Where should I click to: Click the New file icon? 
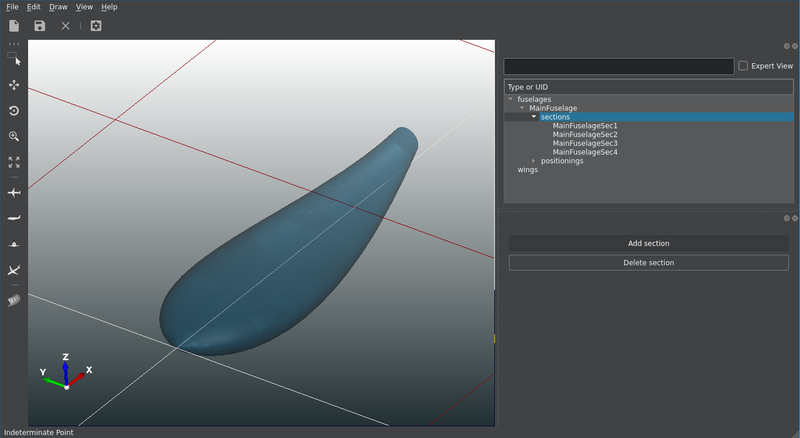pyautogui.click(x=14, y=25)
